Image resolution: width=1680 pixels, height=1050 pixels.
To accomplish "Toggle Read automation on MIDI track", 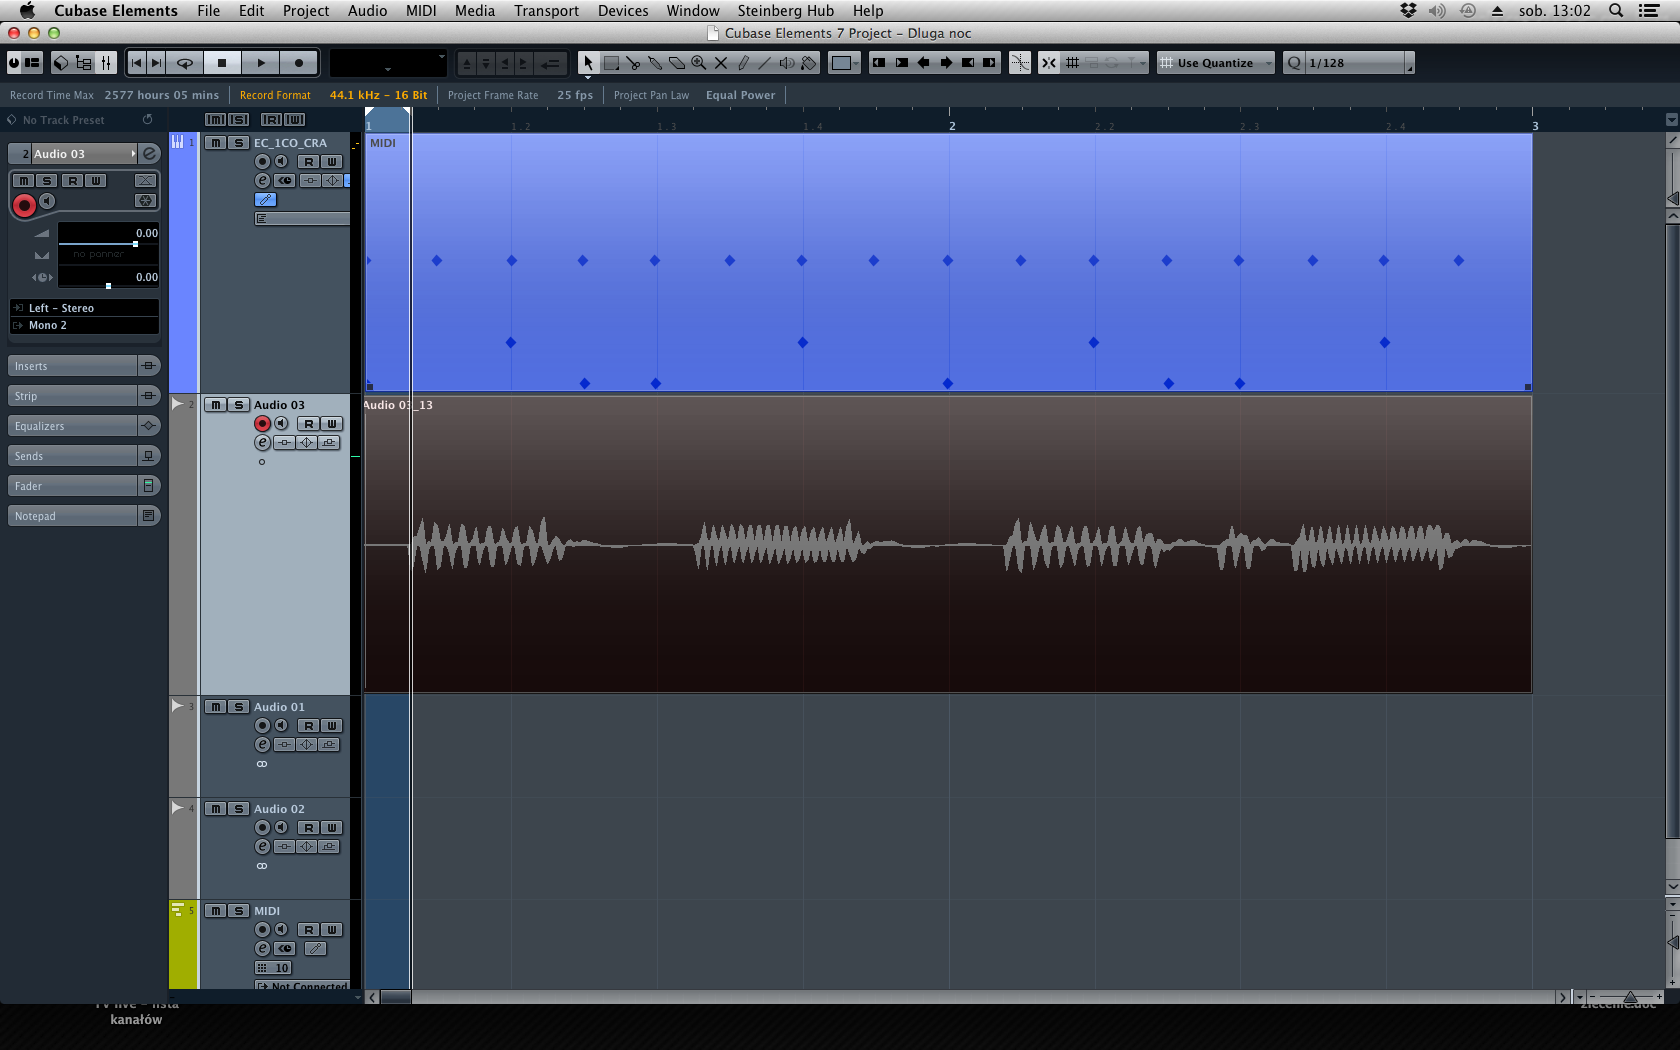I will point(309,930).
